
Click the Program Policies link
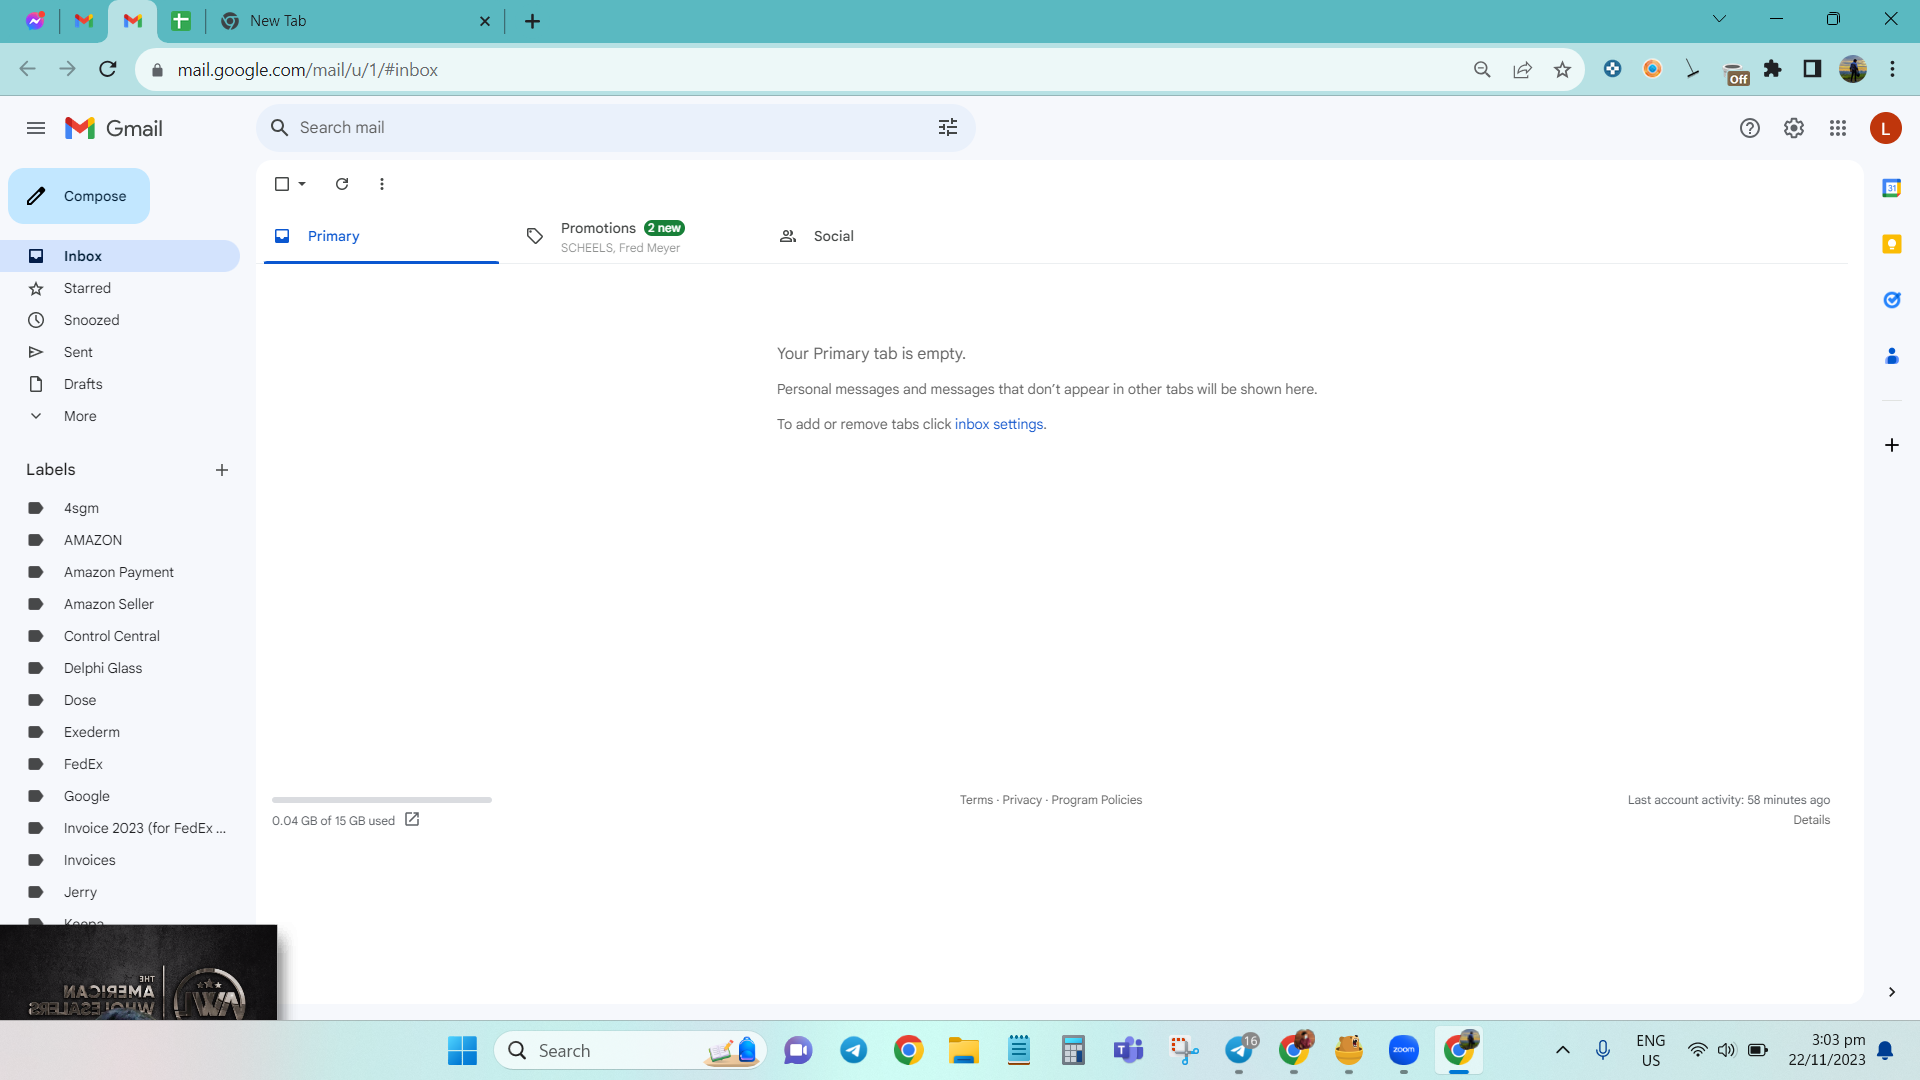click(x=1097, y=800)
